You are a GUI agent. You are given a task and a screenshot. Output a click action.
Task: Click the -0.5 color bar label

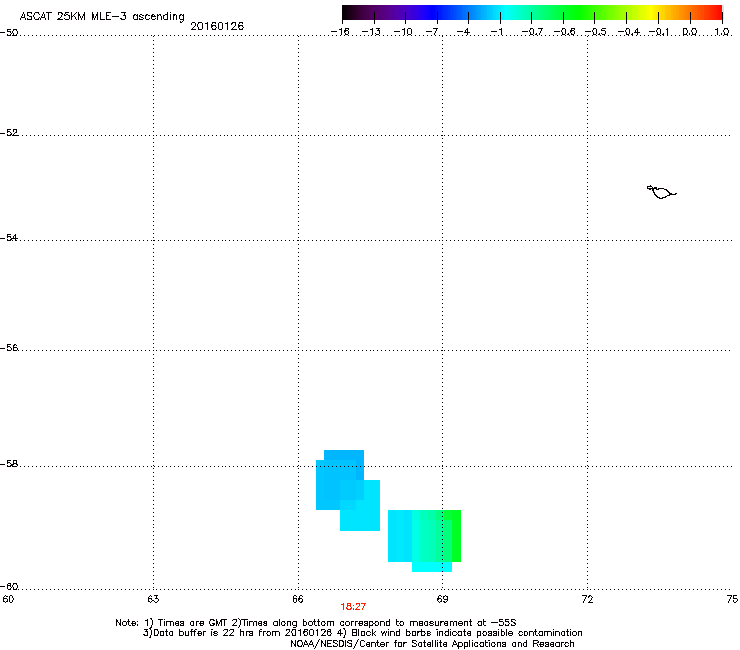[x=596, y=32]
